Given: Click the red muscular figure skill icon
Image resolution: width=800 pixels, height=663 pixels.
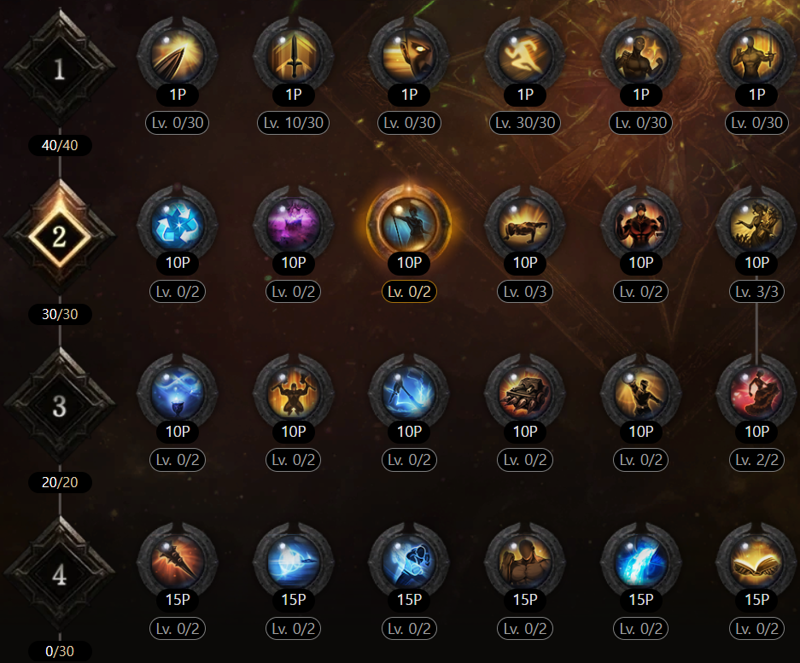Looking at the screenshot, I should coord(641,225).
